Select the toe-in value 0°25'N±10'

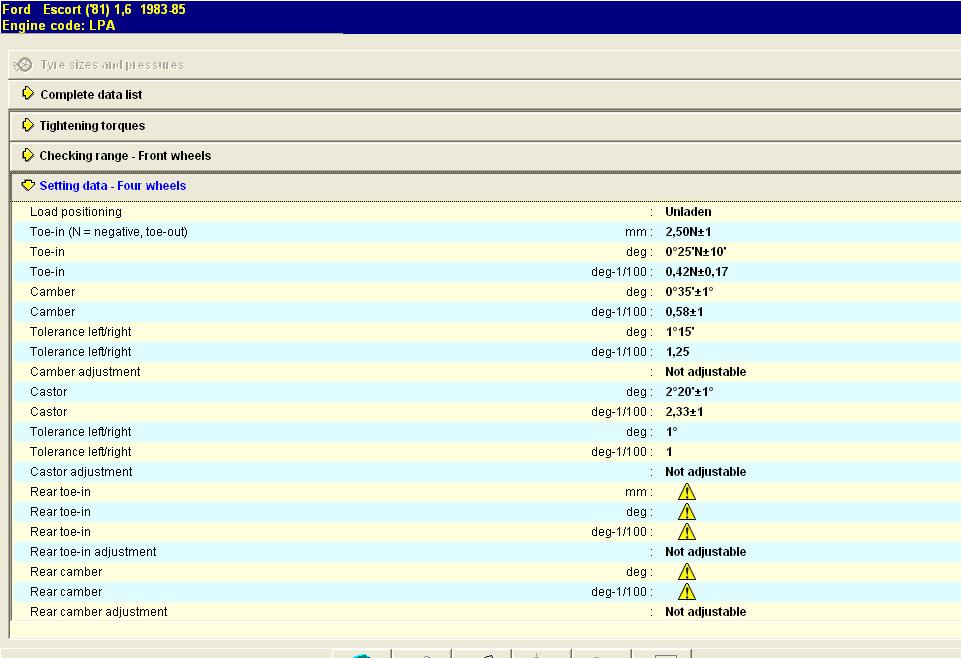click(x=696, y=252)
